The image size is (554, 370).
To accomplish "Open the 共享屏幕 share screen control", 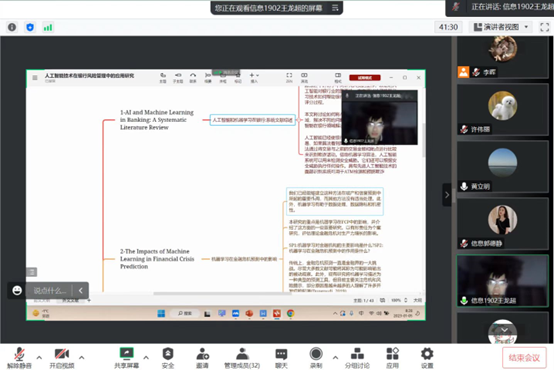I will (126, 358).
